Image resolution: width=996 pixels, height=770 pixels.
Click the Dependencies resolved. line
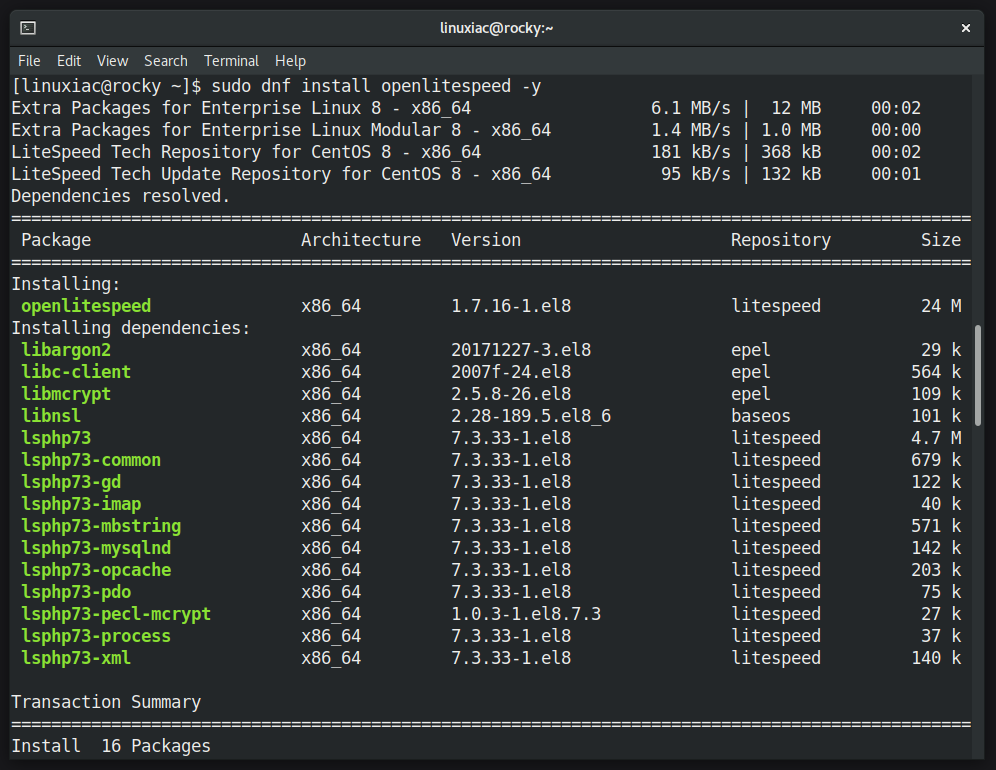click(121, 196)
